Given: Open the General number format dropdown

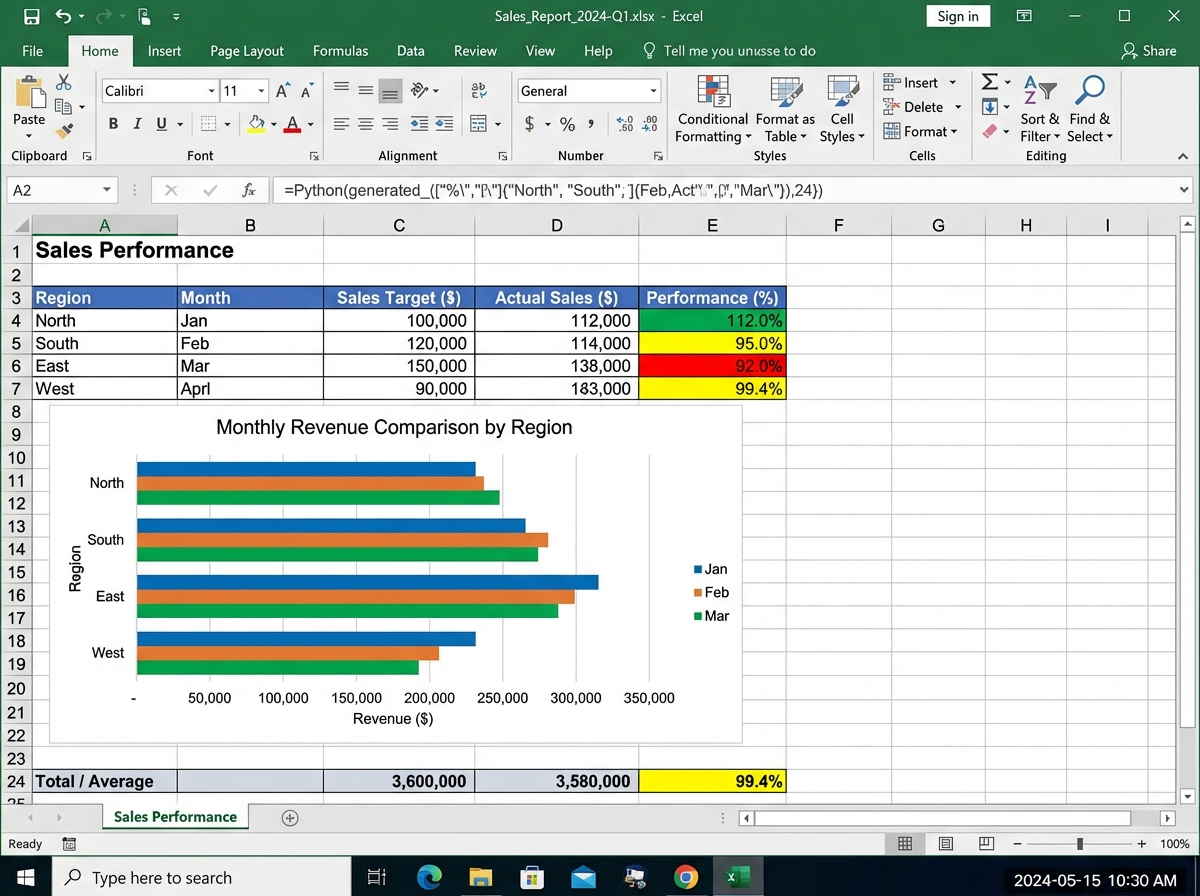Looking at the screenshot, I should [654, 91].
